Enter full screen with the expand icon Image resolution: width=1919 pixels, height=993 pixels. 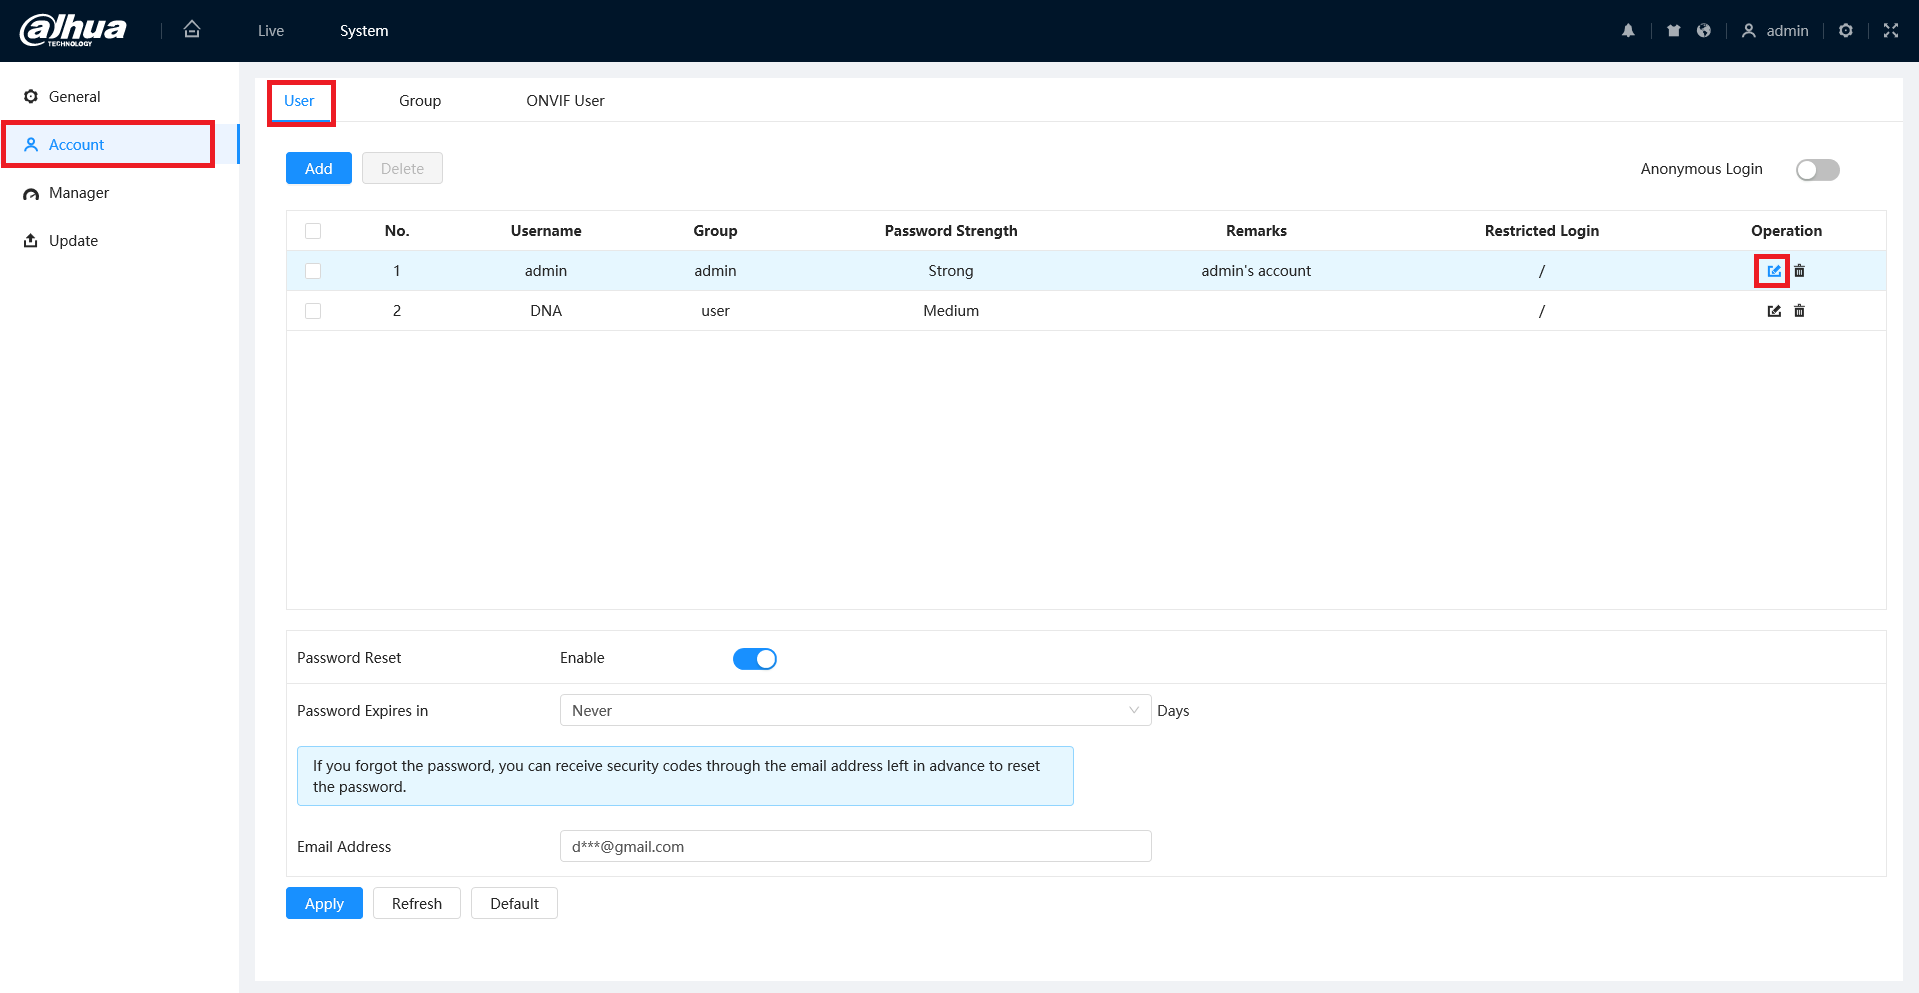1890,31
